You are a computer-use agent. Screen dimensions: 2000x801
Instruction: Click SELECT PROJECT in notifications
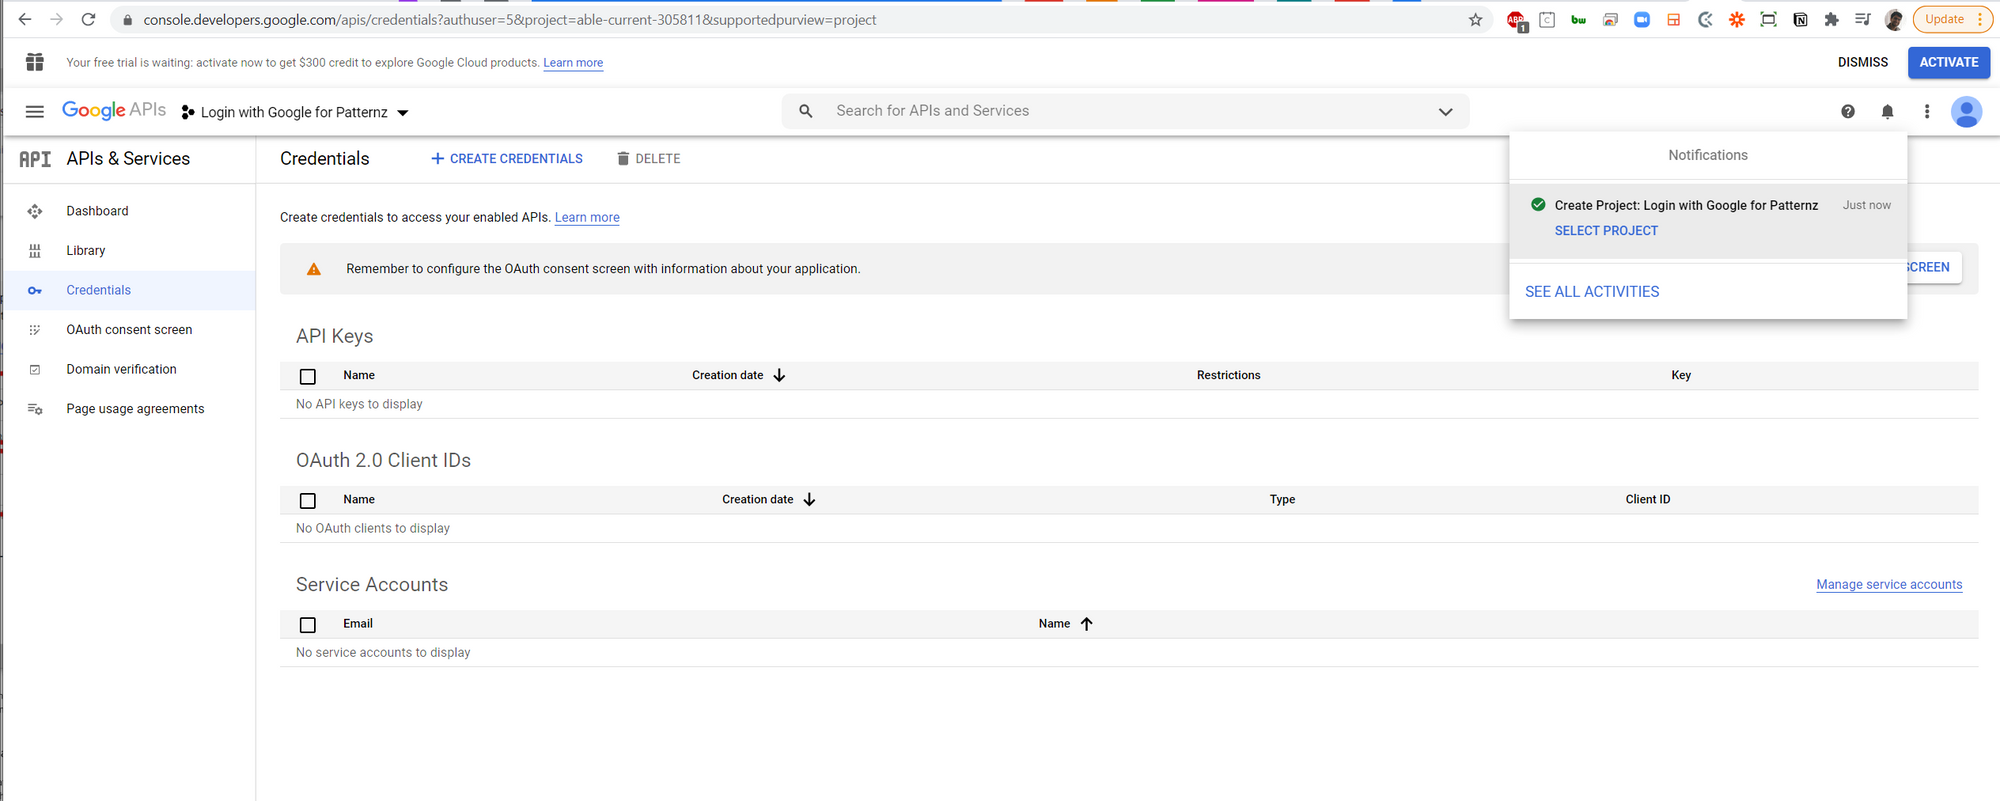[x=1606, y=231]
